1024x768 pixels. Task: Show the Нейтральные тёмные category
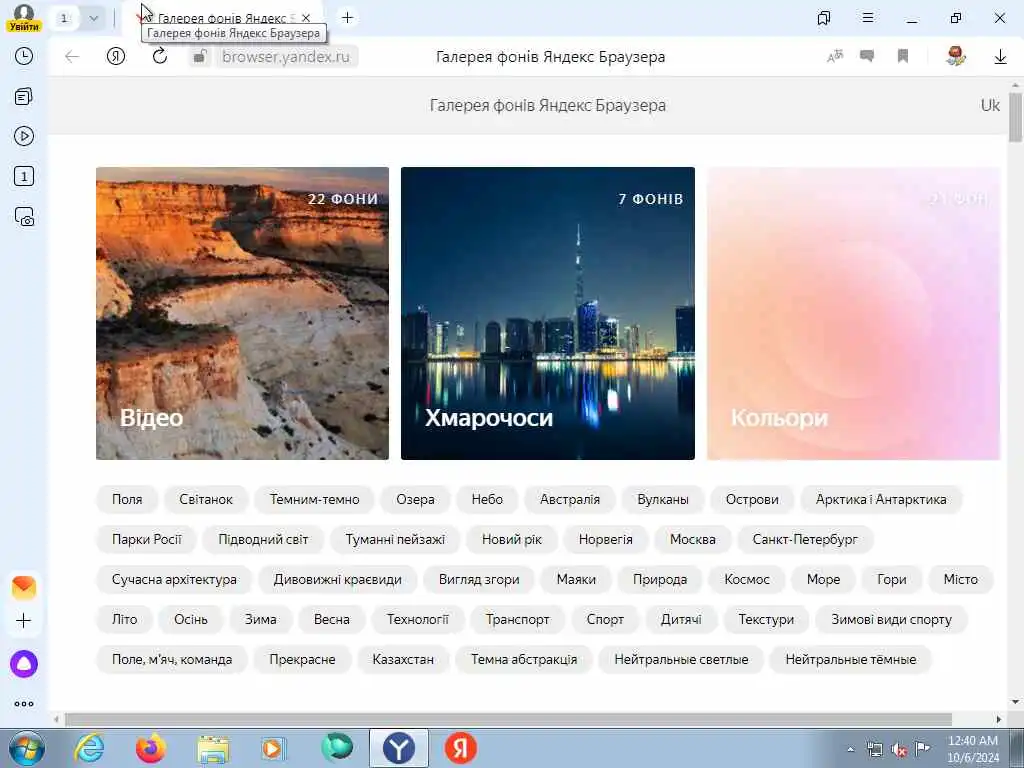(851, 660)
